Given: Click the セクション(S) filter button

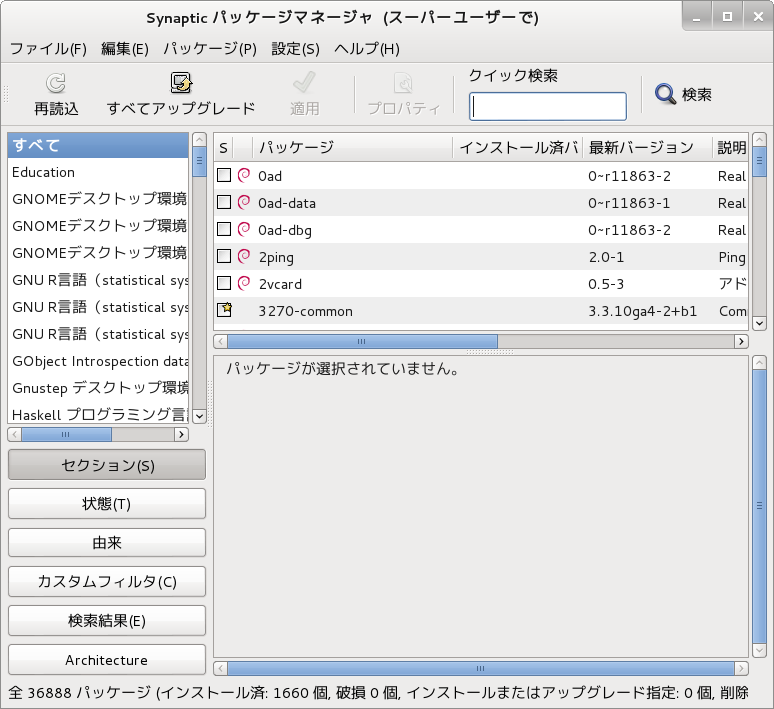Looking at the screenshot, I should point(107,465).
